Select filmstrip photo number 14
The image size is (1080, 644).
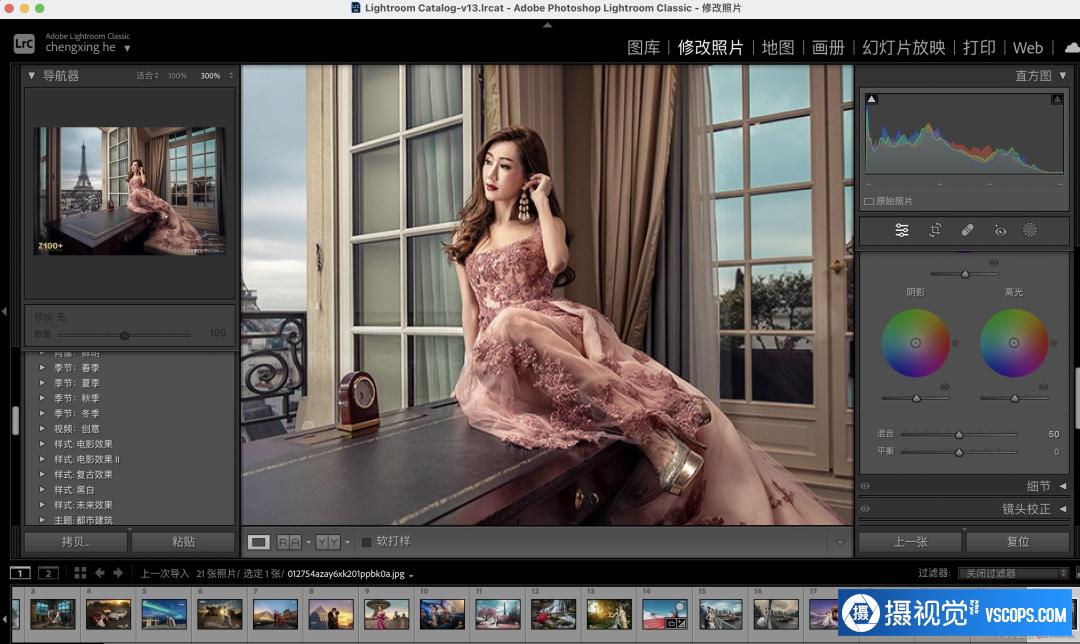tap(664, 614)
